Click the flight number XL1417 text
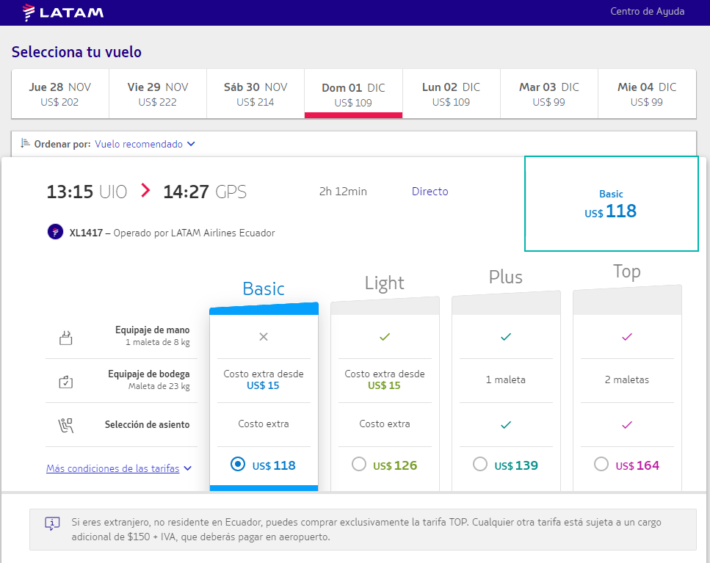Screen dimensions: 710x563 click(x=86, y=233)
